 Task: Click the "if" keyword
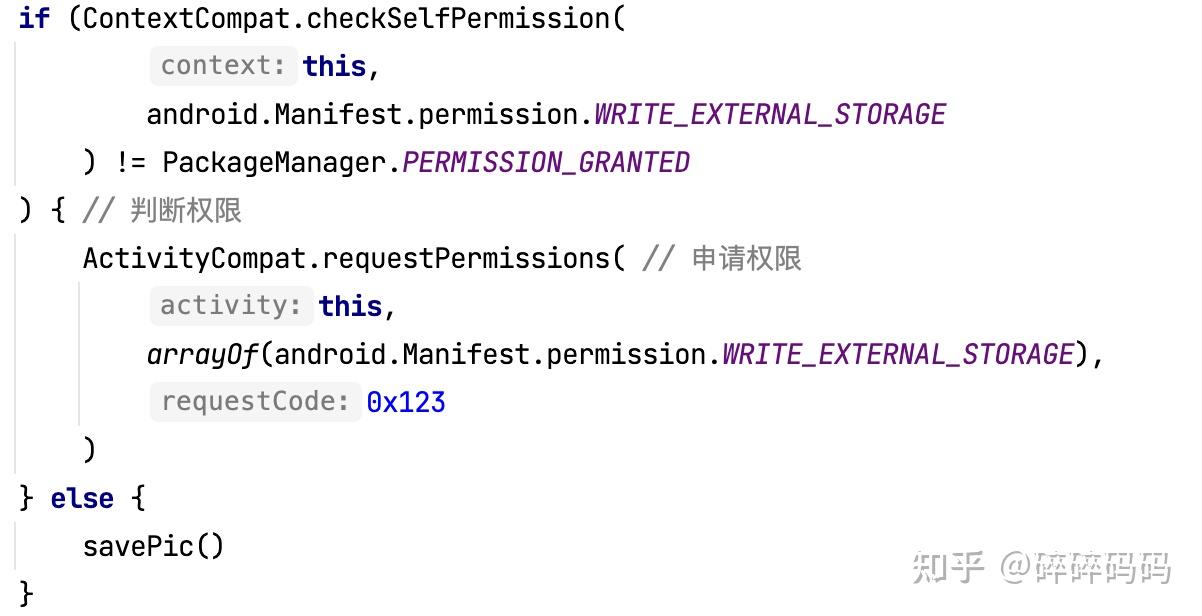click(x=34, y=18)
